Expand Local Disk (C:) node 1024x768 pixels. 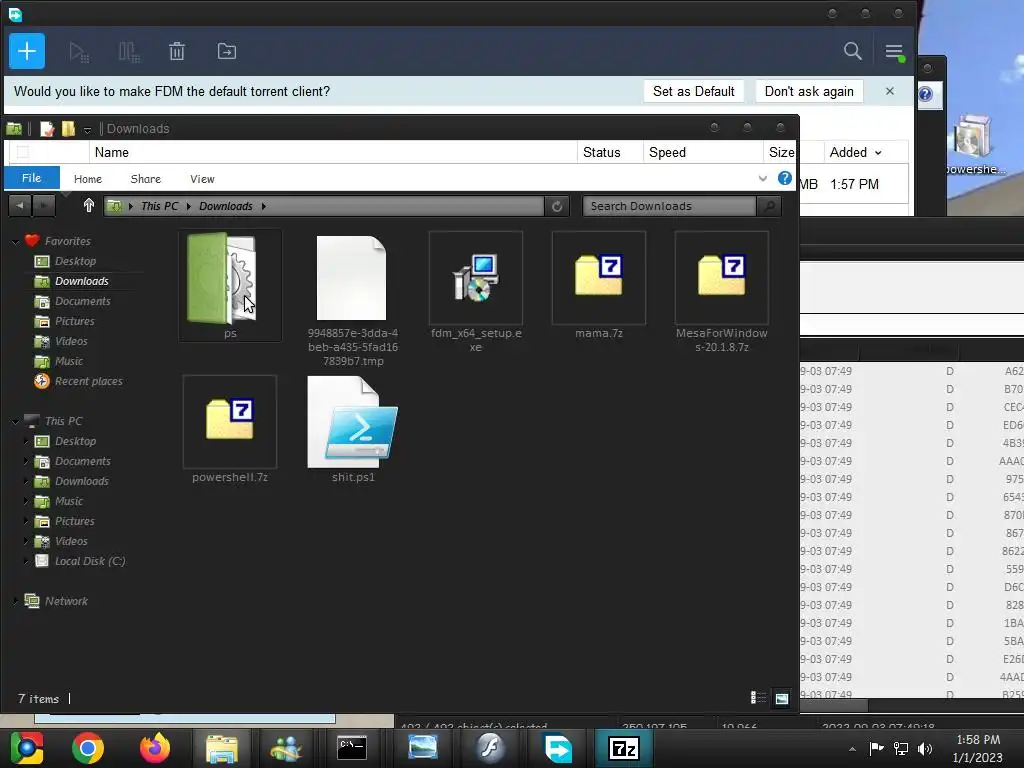coord(27,562)
